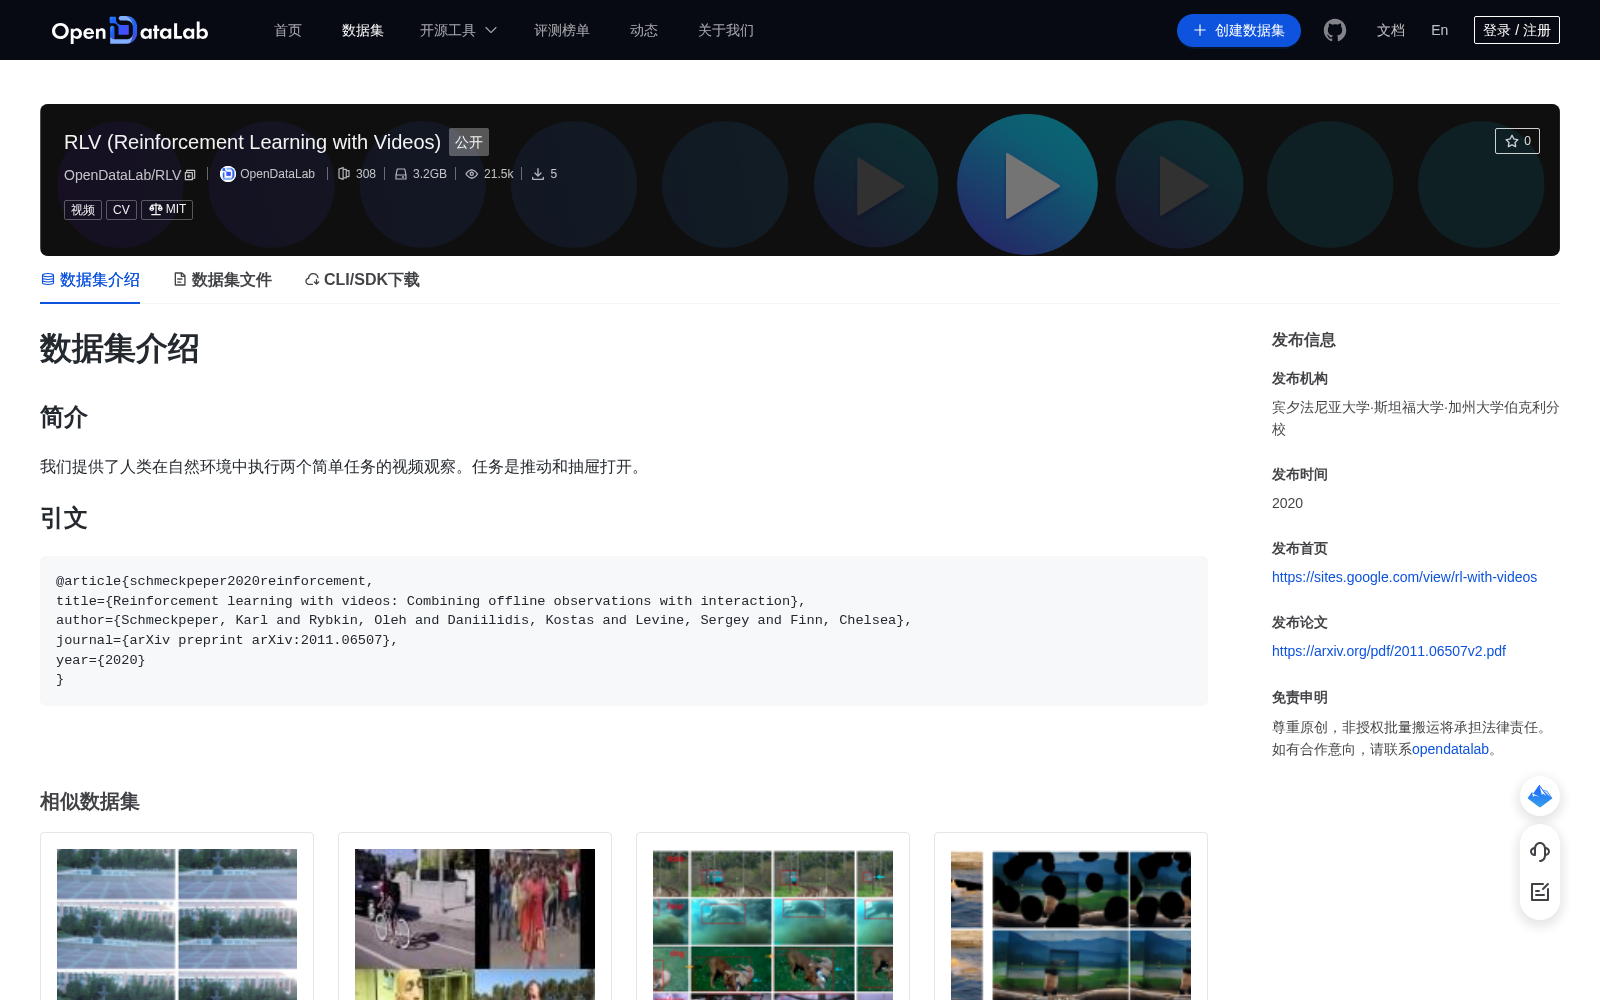
Task: Star the RLV dataset
Action: (1517, 141)
